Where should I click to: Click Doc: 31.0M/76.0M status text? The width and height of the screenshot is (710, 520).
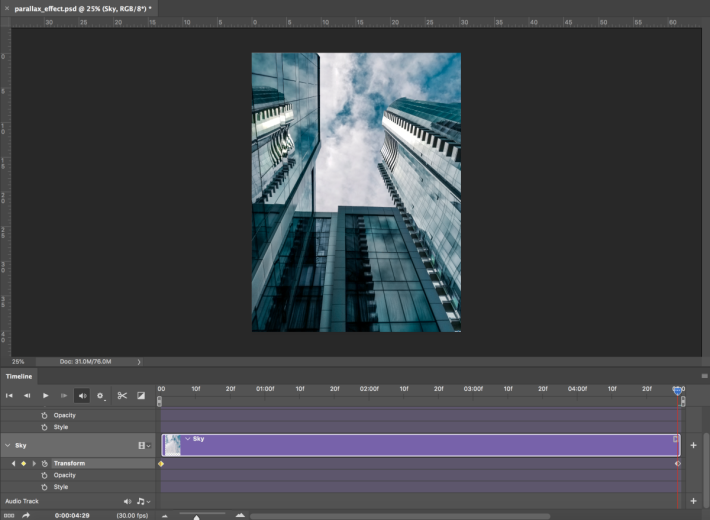85,361
